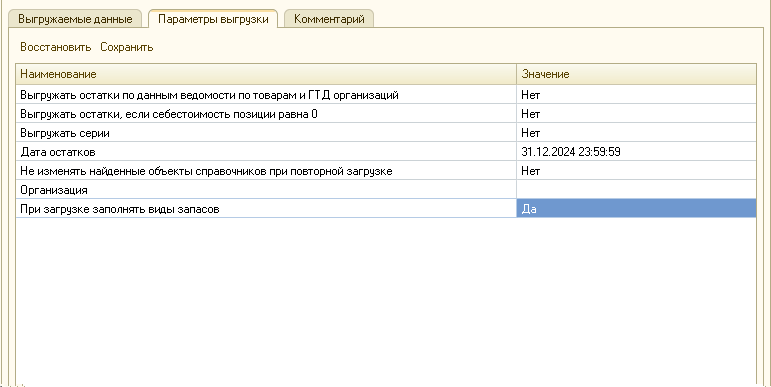This screenshot has height=387, width=771.
Task: Open the Комментарий tab
Action: coord(329,19)
